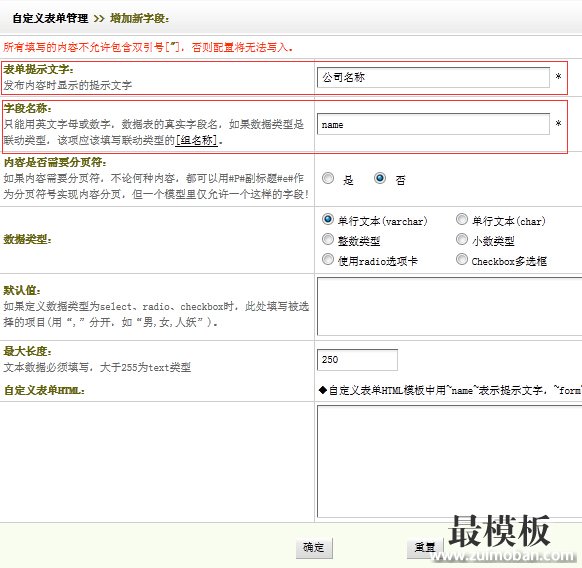Click the 自定义表单HTML label
The height and width of the screenshot is (568, 582).
pyautogui.click(x=44, y=390)
